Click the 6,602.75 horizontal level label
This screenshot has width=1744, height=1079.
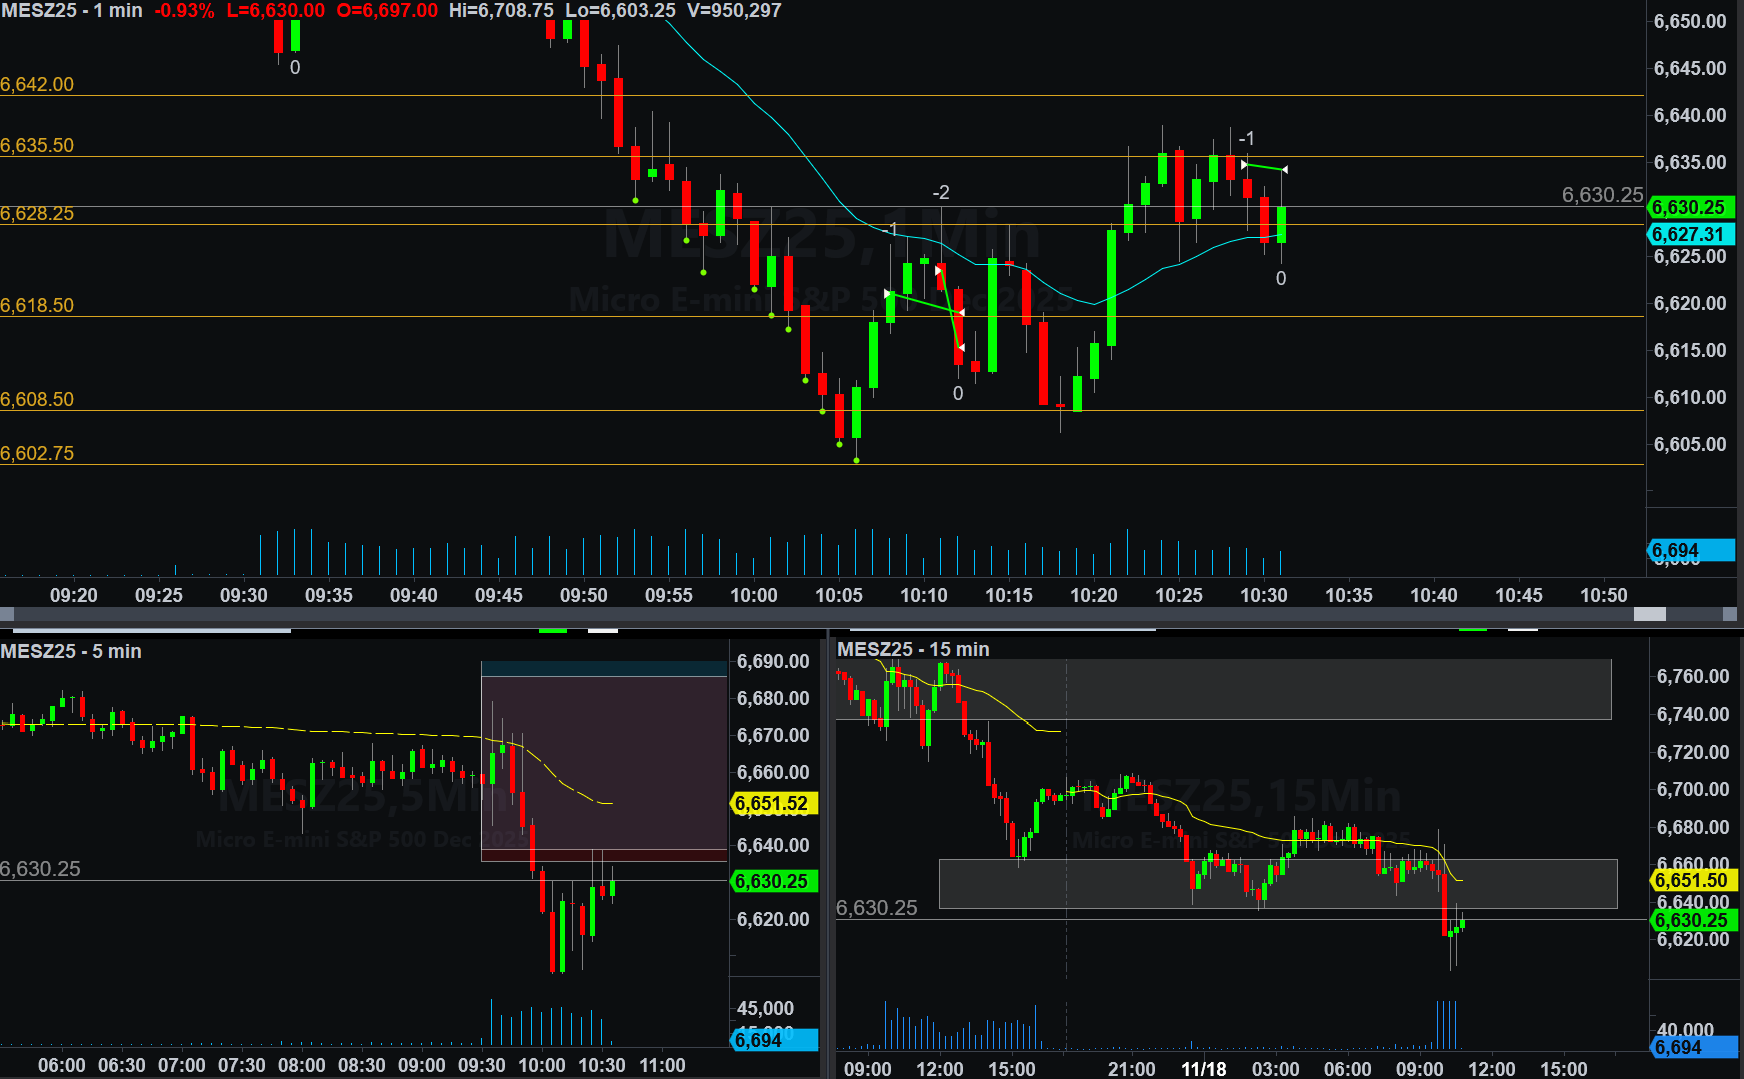[37, 453]
